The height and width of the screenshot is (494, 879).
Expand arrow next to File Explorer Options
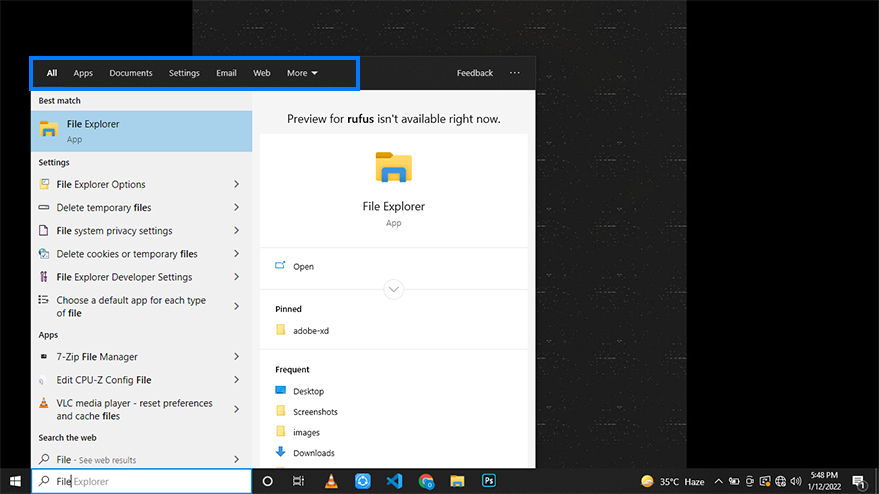pyautogui.click(x=237, y=184)
